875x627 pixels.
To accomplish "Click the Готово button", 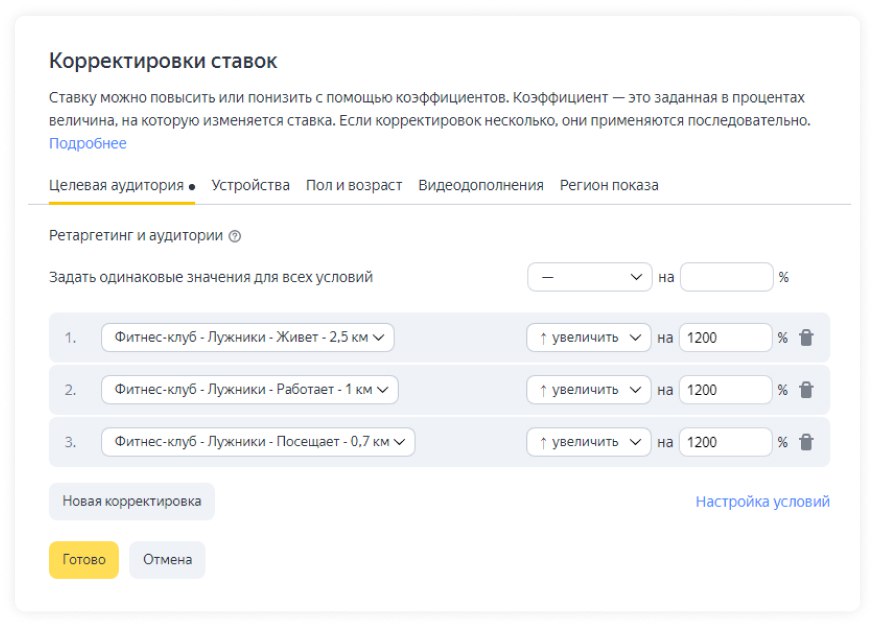I will click(x=84, y=560).
